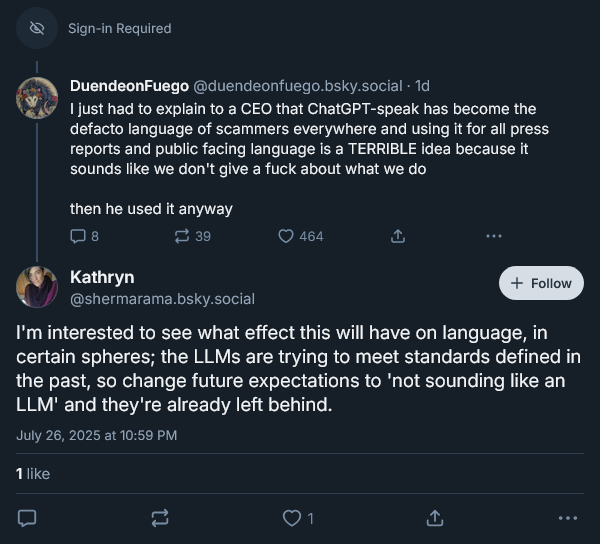
Task: Click Kathryn's display name
Action: pyautogui.click(x=102, y=277)
